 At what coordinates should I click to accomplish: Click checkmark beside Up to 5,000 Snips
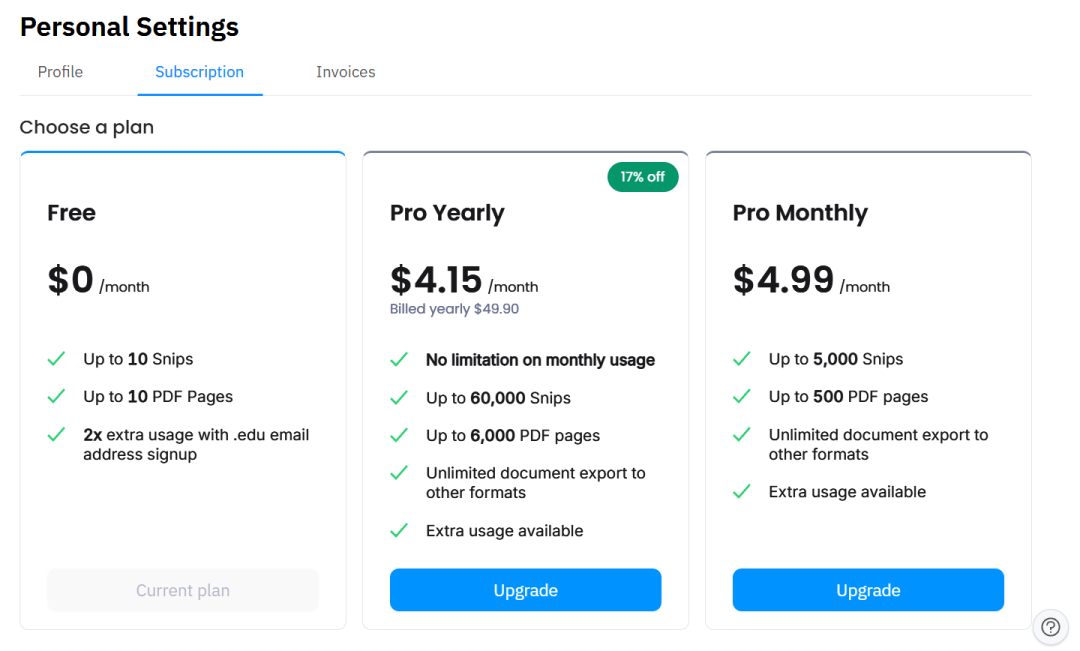click(742, 359)
